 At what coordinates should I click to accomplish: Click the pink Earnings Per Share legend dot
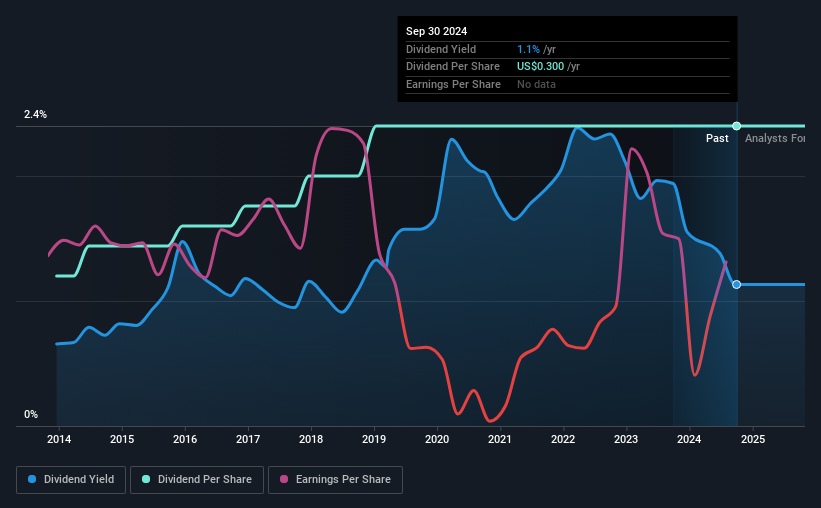pyautogui.click(x=284, y=479)
